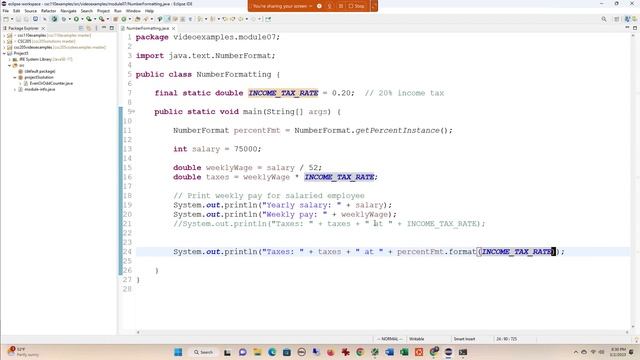Click 'Writable' in the status bar
This screenshot has height=360, width=640.
click(417, 339)
